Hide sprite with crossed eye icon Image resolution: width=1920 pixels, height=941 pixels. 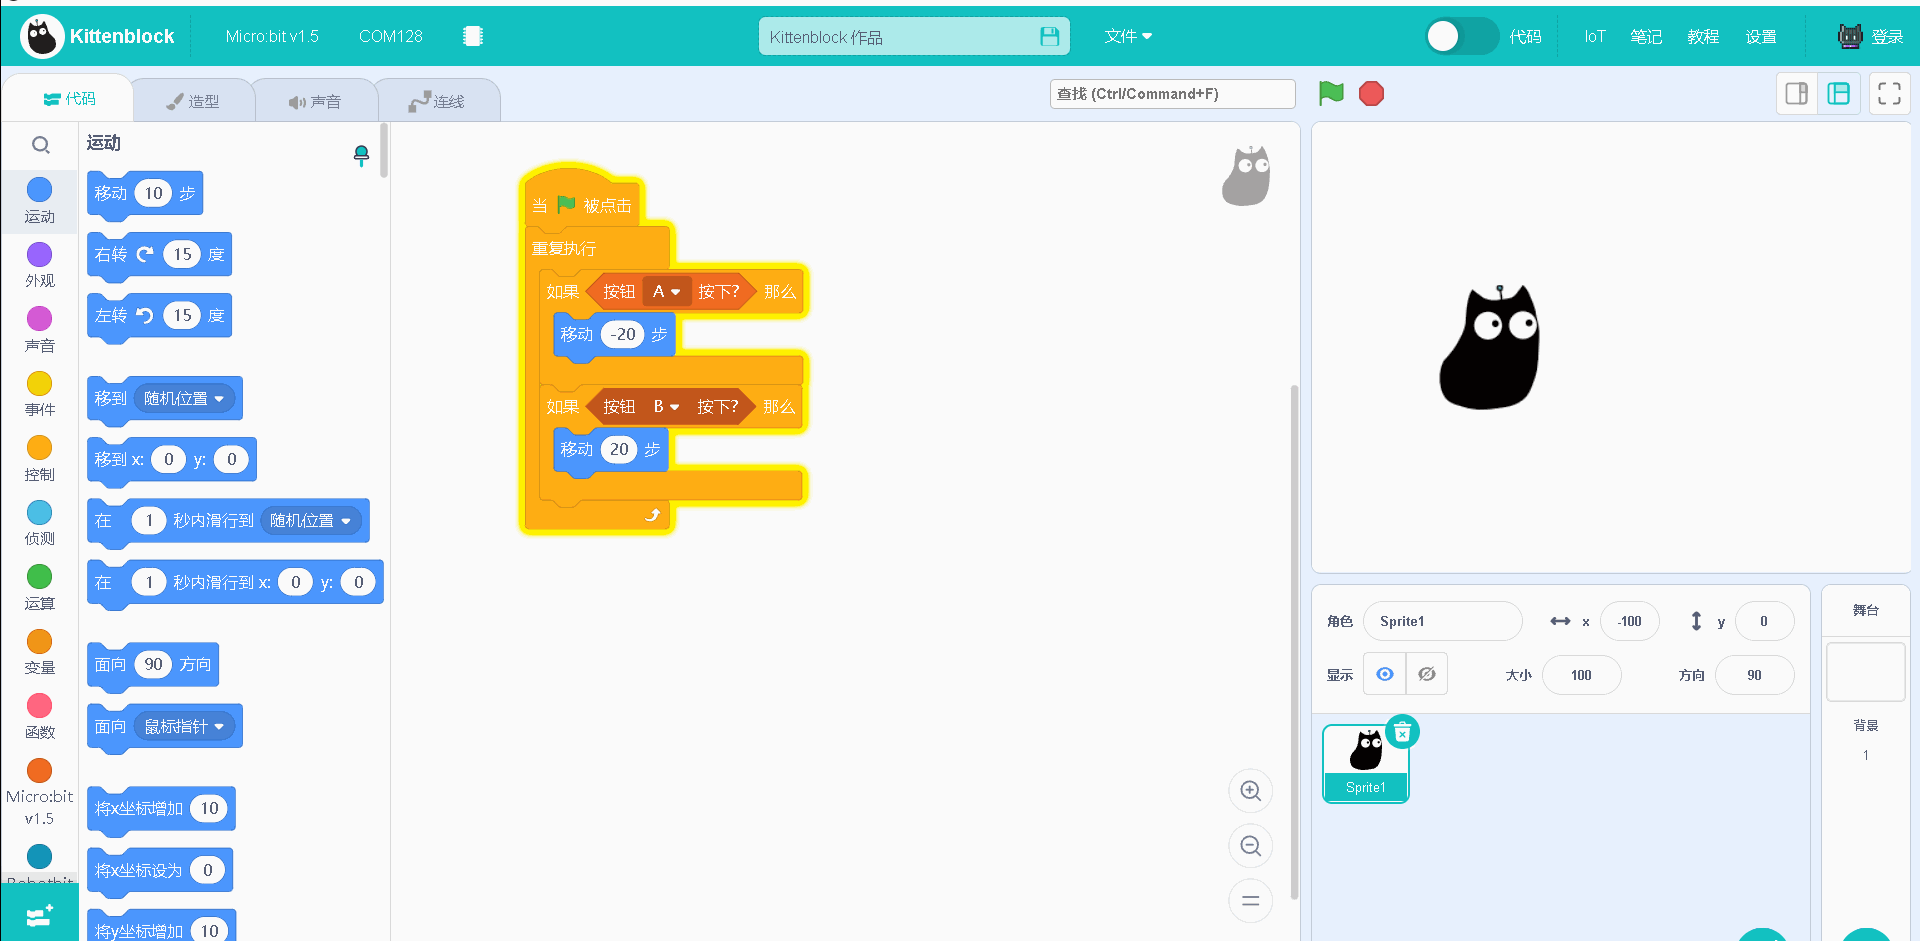tap(1427, 674)
